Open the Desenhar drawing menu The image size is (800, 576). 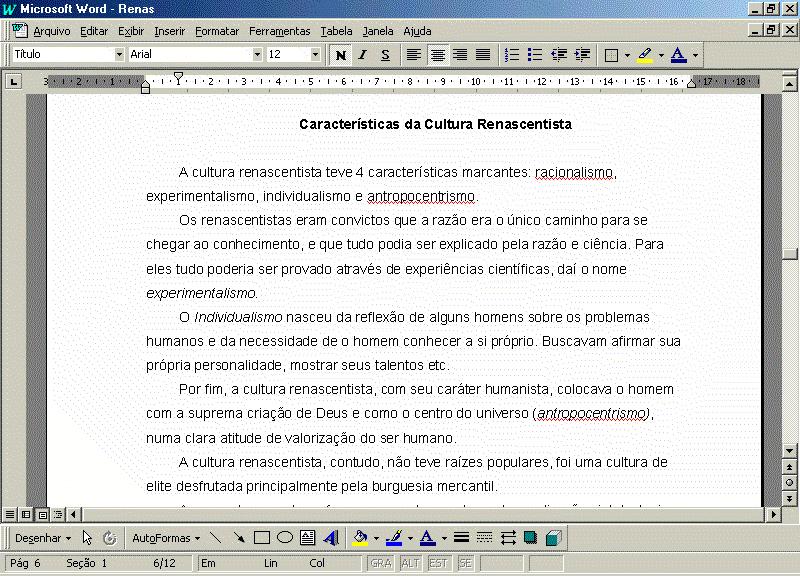[x=43, y=538]
